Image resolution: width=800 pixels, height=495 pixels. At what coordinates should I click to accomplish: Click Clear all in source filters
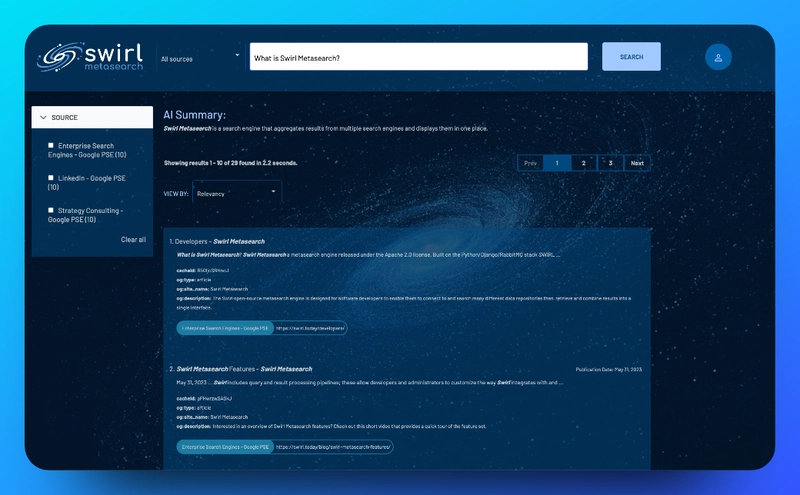(133, 239)
